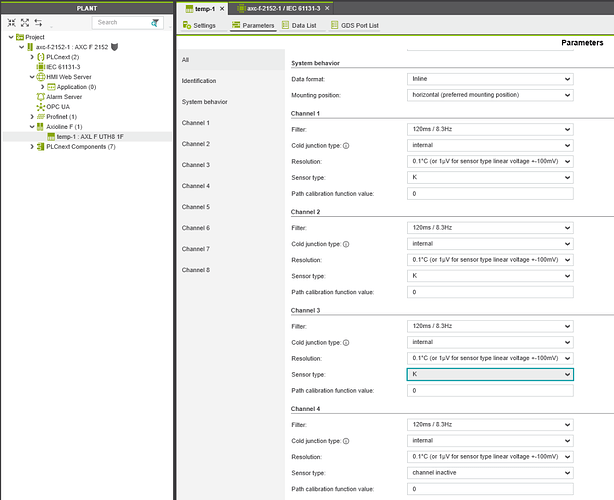614x500 pixels.
Task: Expand the Profinet (1) tree node
Action: point(31,117)
